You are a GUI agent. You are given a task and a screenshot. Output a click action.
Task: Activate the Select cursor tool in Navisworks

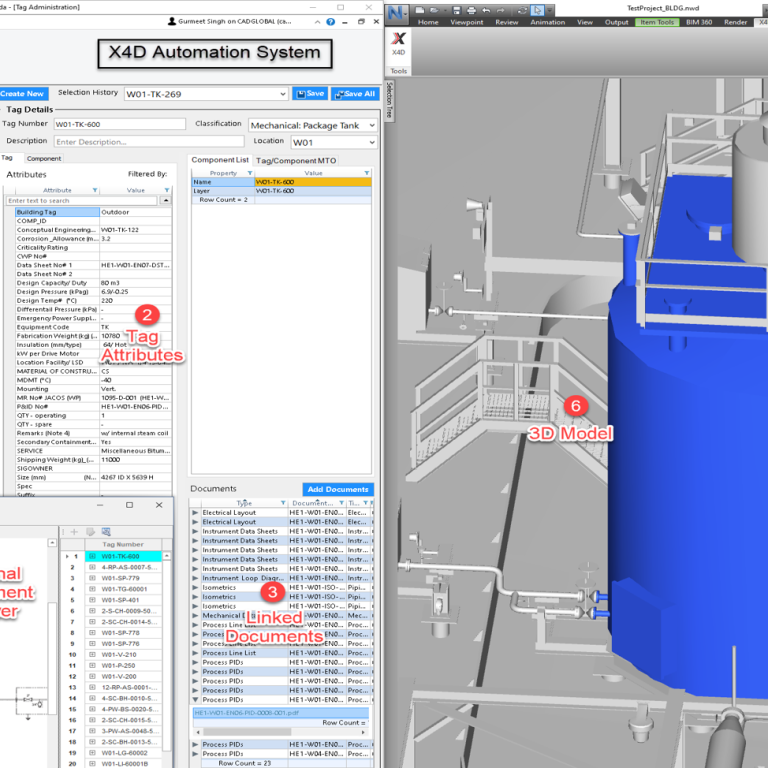pos(537,10)
